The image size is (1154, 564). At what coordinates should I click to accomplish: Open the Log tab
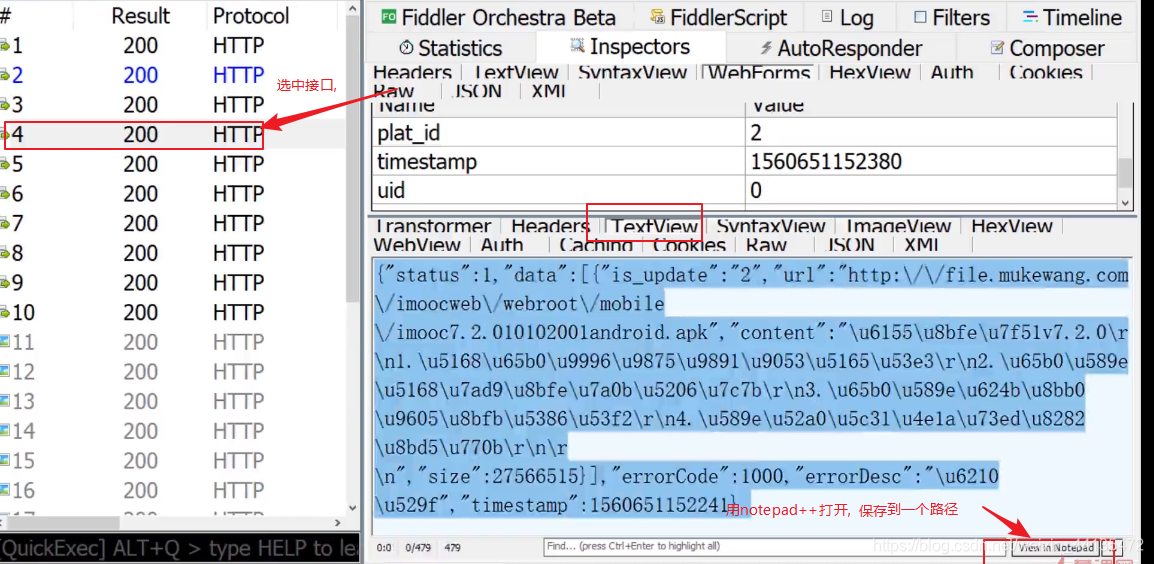tap(849, 18)
